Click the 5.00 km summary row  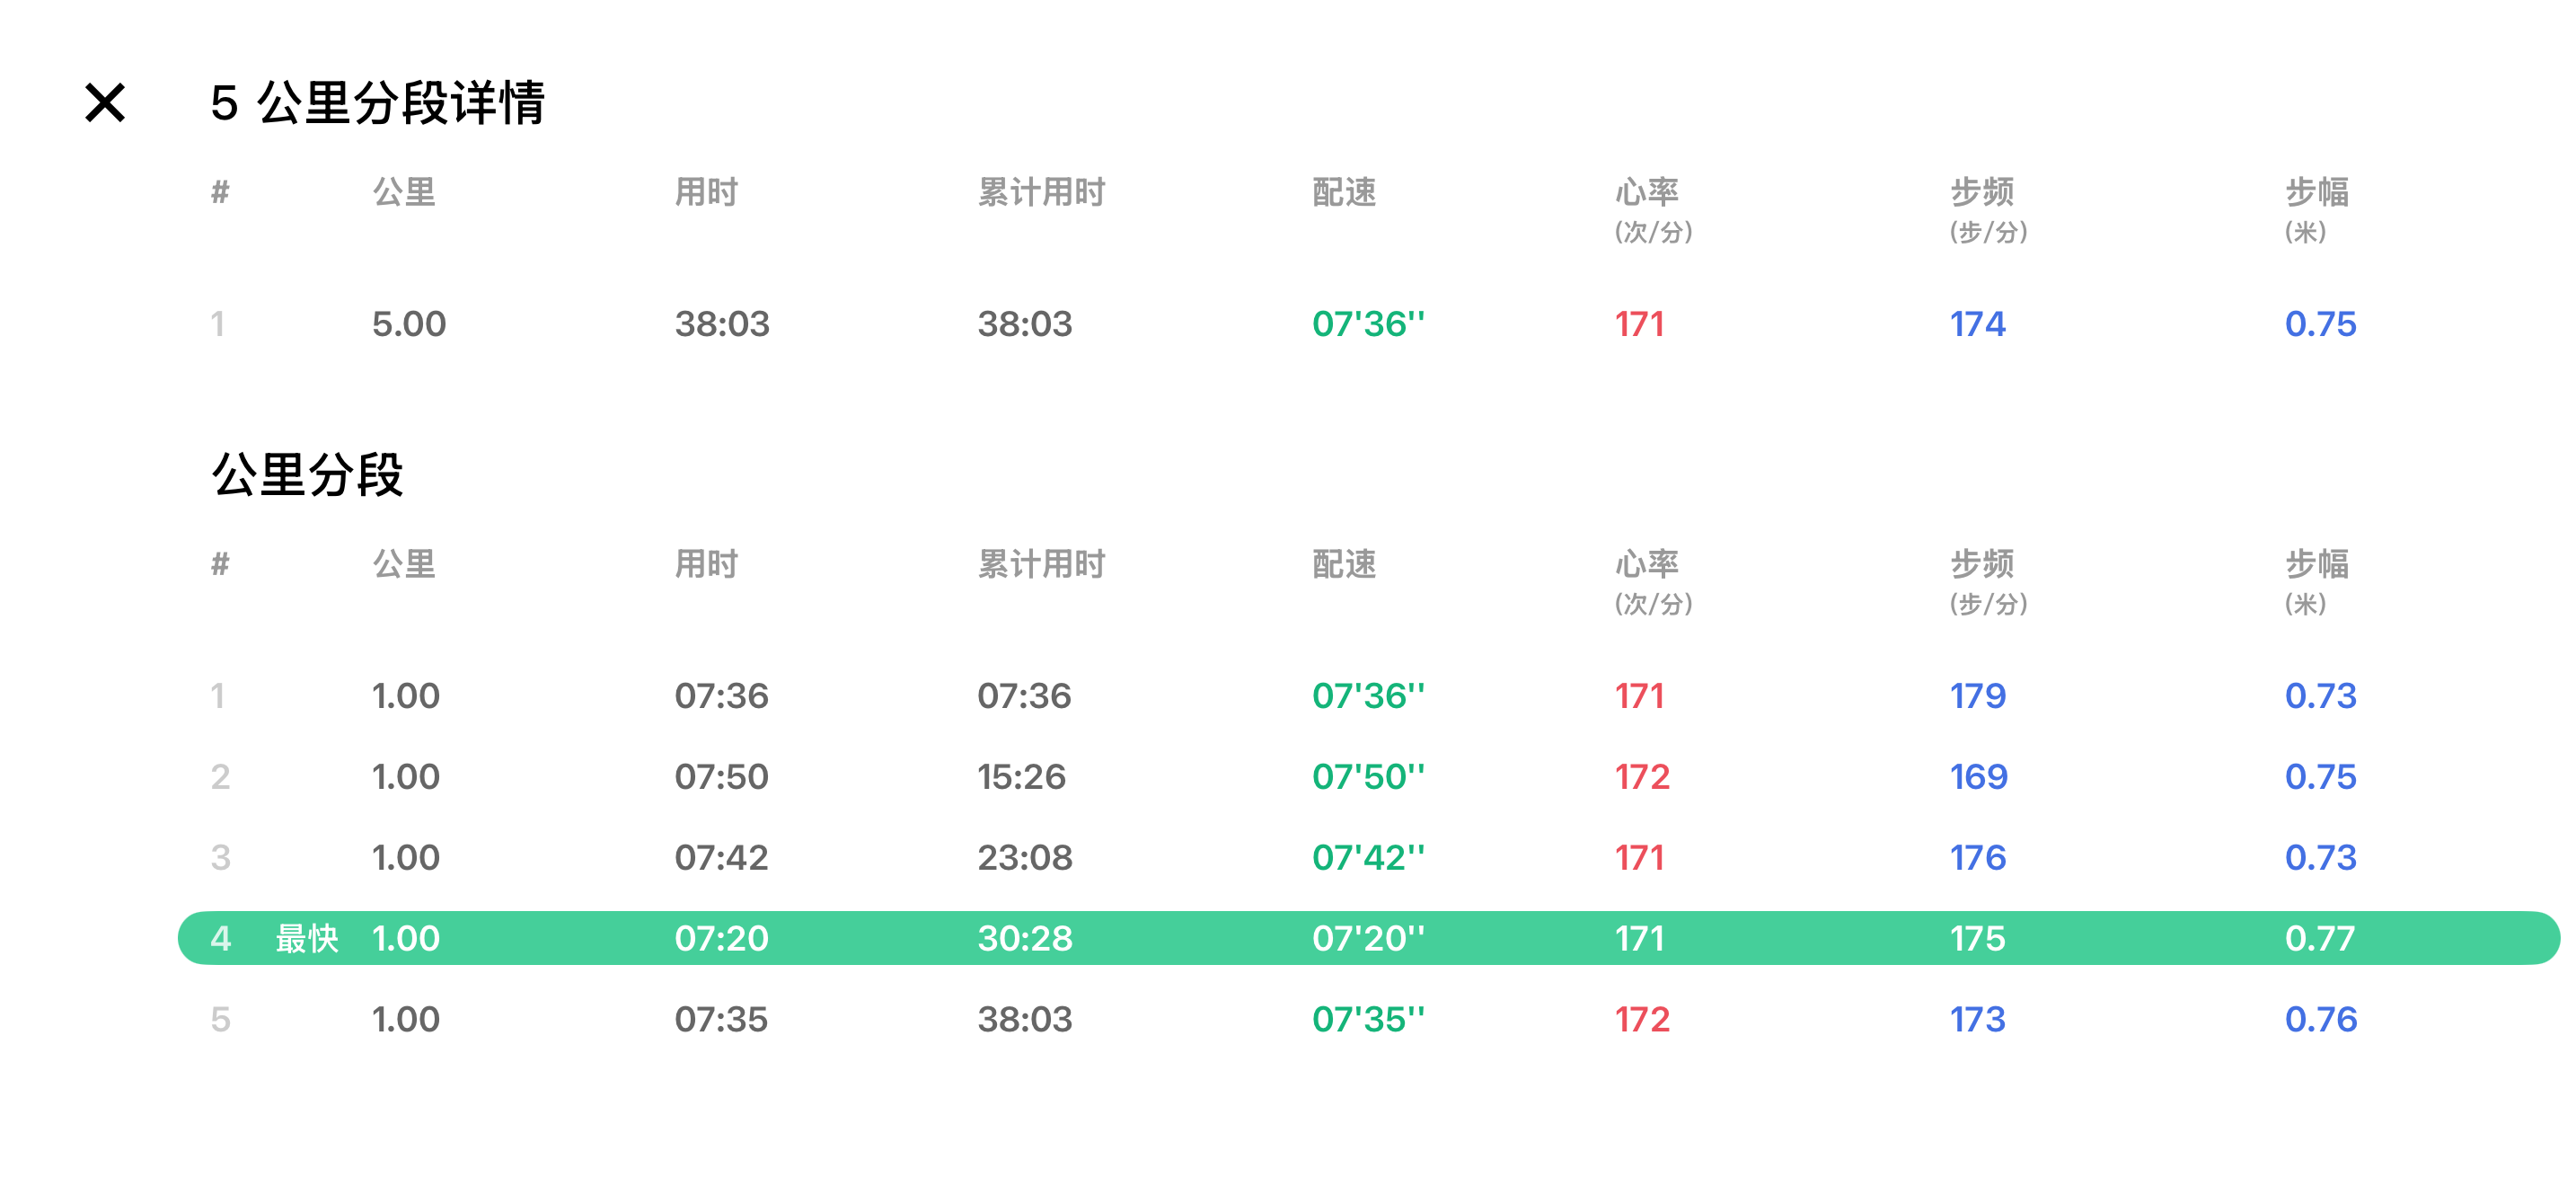coord(409,324)
